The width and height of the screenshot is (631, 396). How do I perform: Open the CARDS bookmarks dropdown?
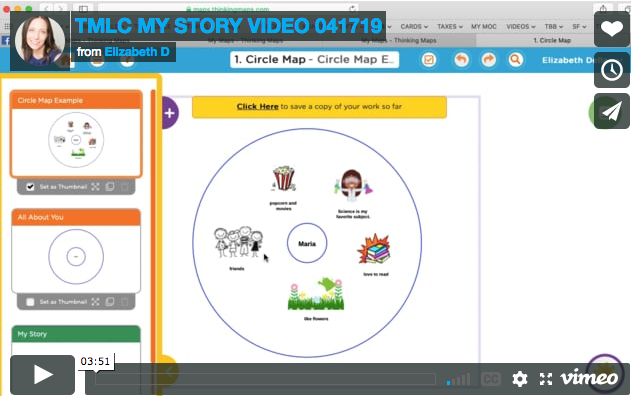pyautogui.click(x=414, y=27)
